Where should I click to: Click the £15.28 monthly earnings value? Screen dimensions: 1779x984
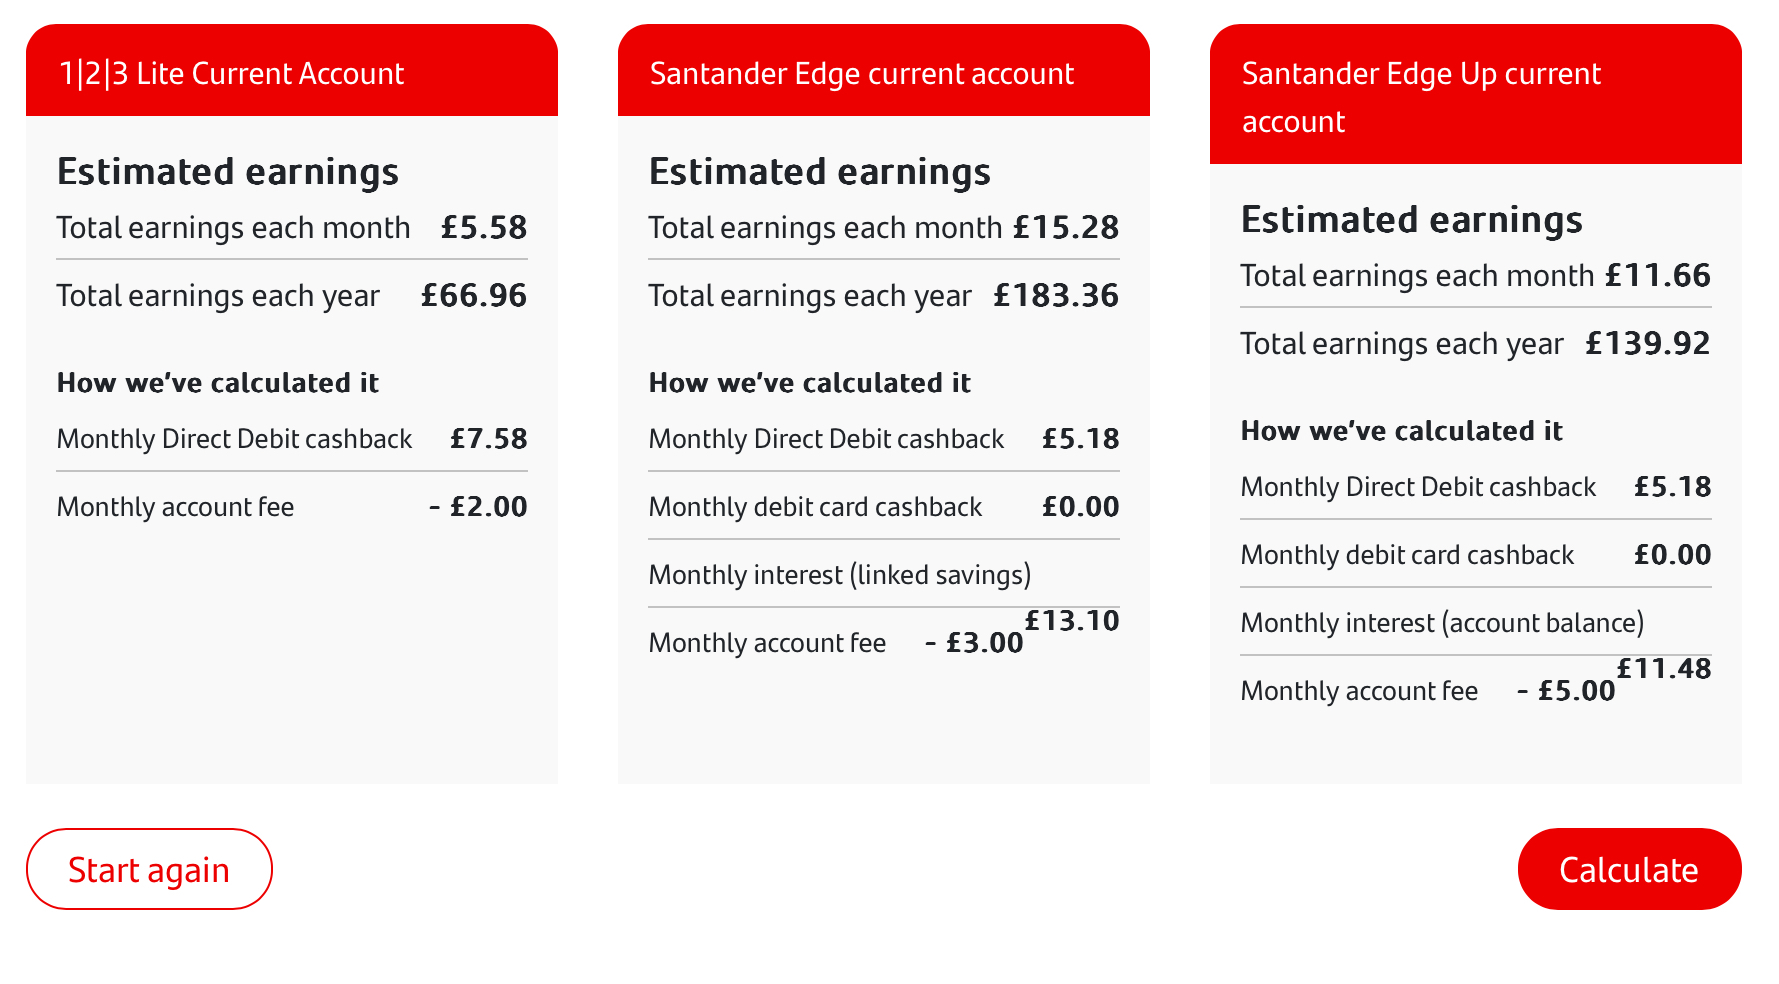[x=1066, y=228]
